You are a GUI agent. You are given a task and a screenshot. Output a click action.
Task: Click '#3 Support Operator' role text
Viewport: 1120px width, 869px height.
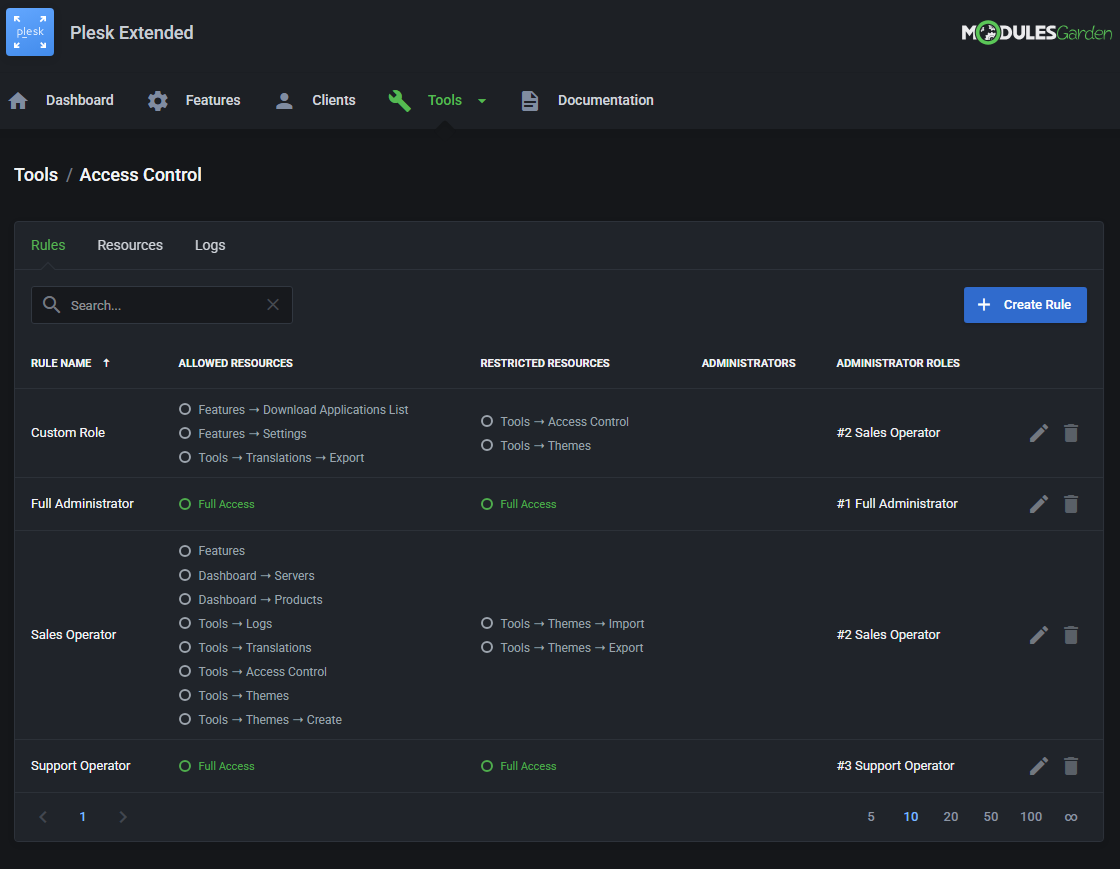(896, 766)
